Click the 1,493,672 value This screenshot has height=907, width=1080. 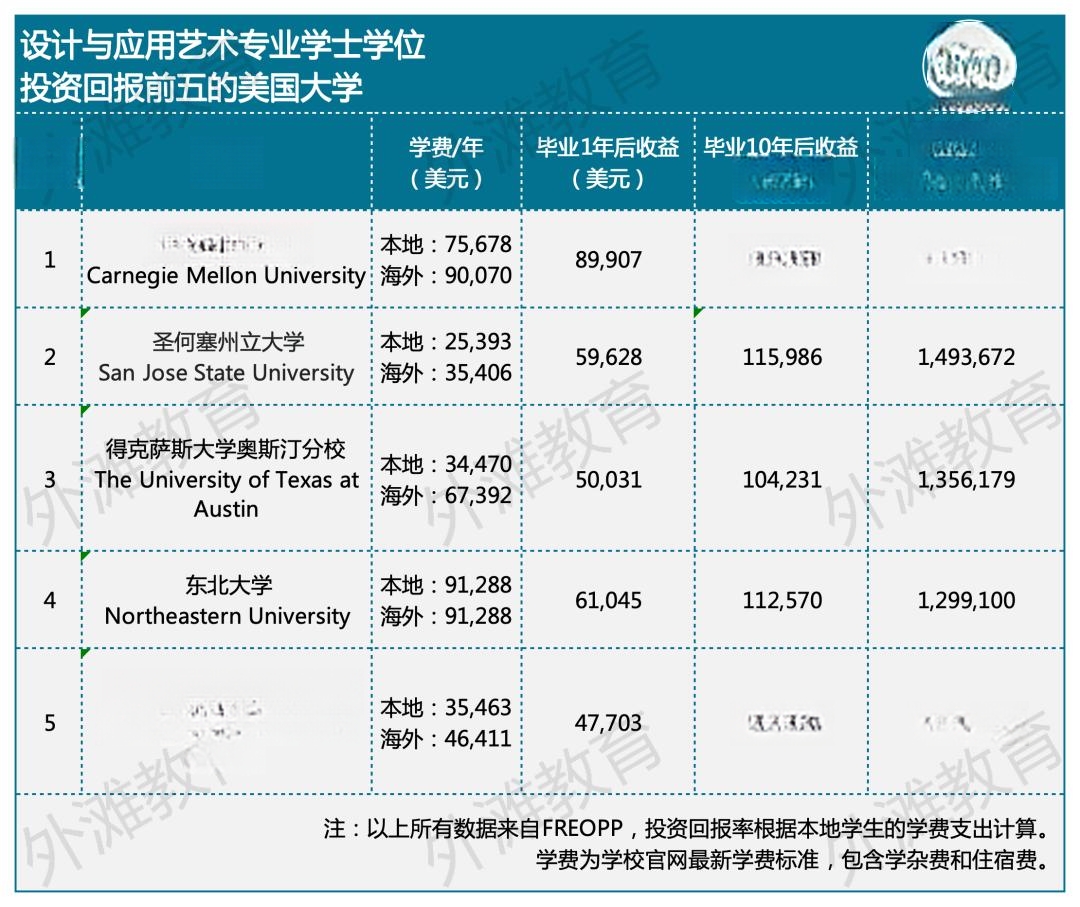[x=966, y=357]
